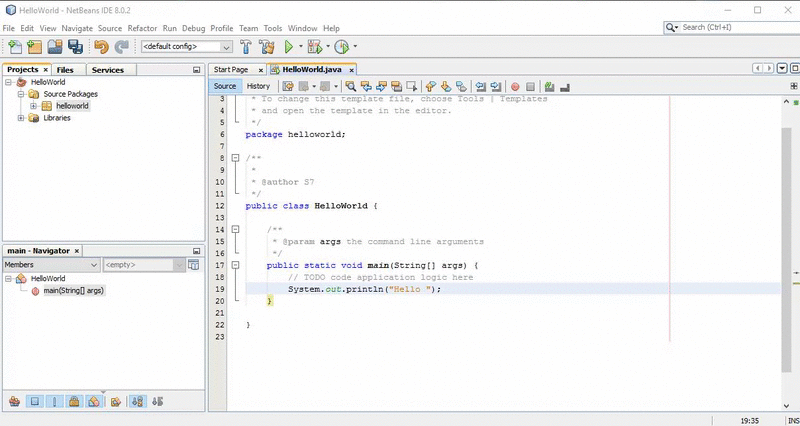Expand the helloworld package node
The image size is (800, 426).
(33, 106)
